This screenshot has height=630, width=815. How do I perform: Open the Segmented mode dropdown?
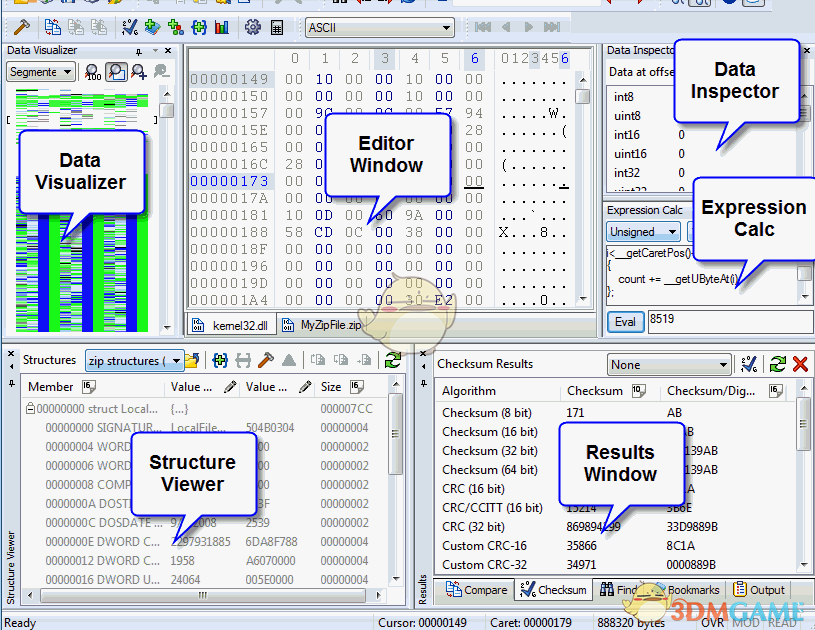coord(41,72)
